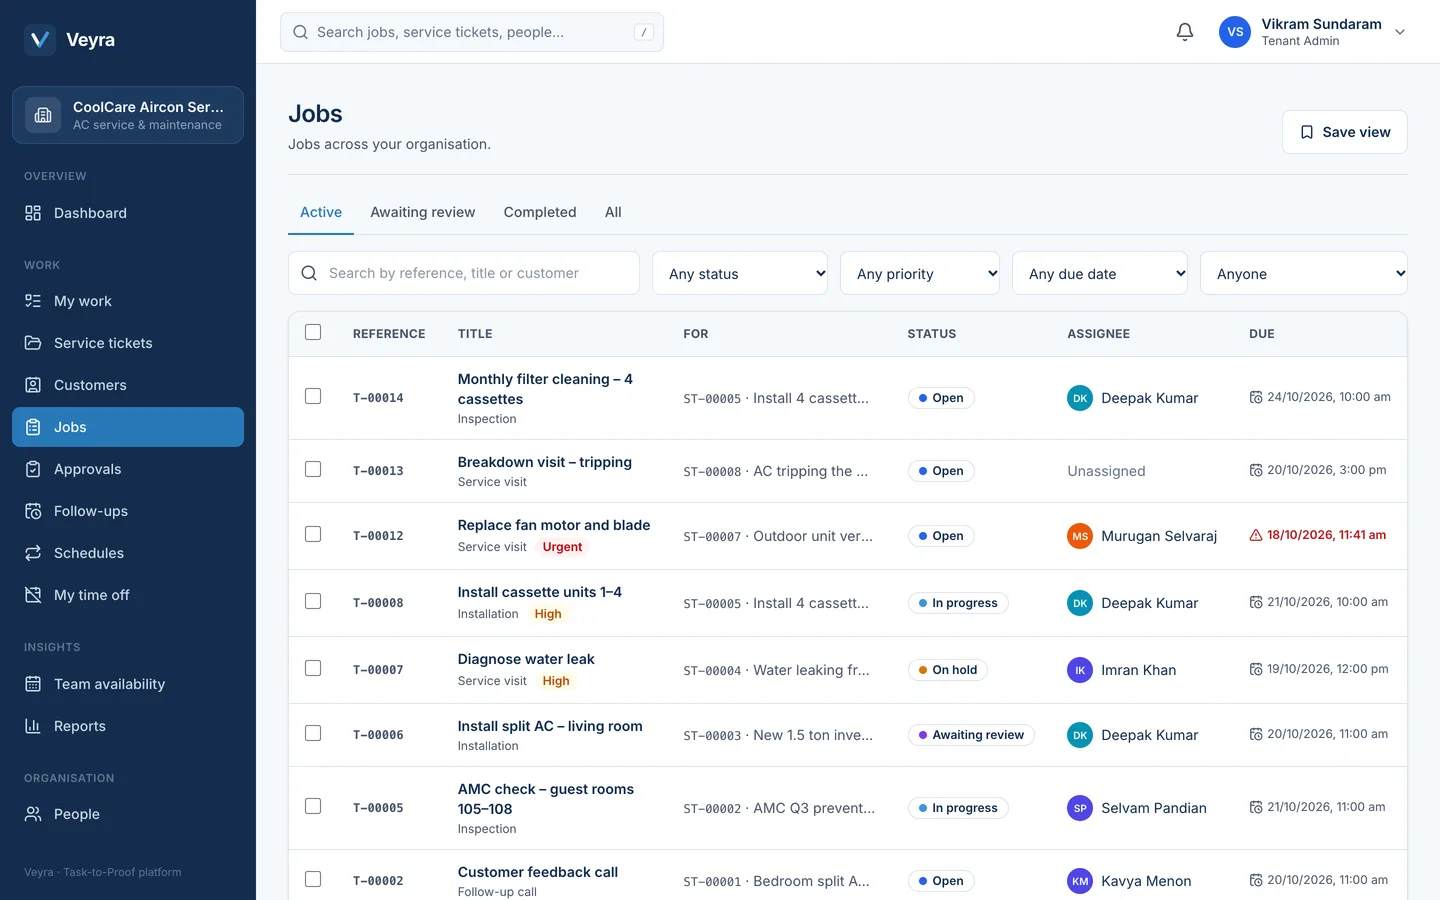Show the All jobs tab

tap(613, 212)
